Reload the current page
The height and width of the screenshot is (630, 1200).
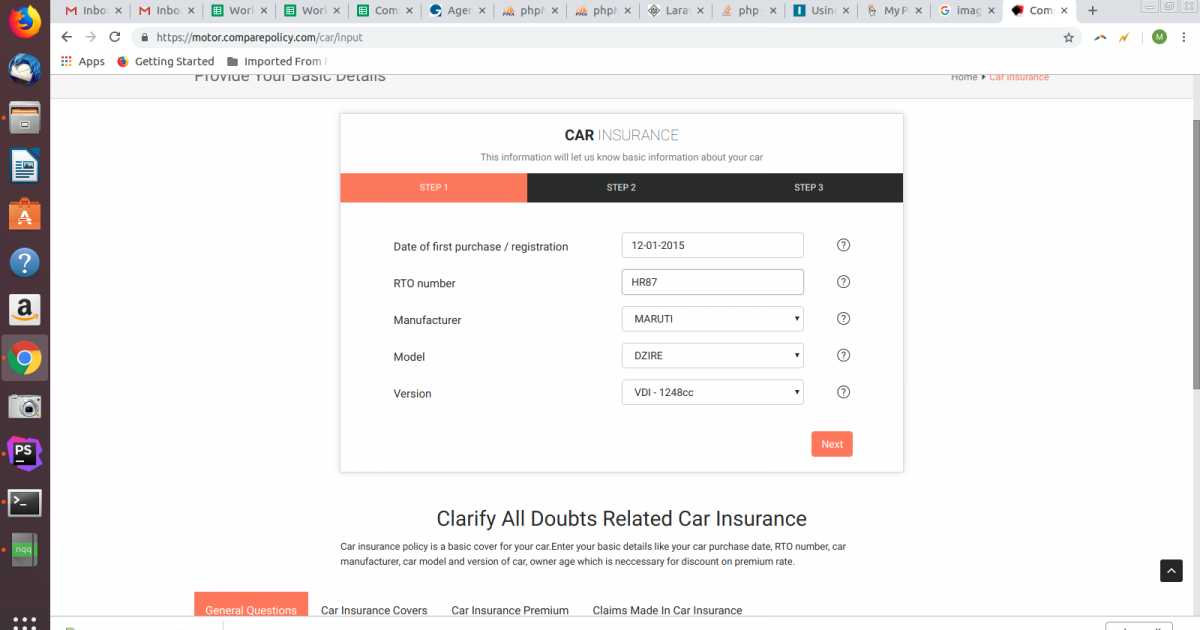115,37
